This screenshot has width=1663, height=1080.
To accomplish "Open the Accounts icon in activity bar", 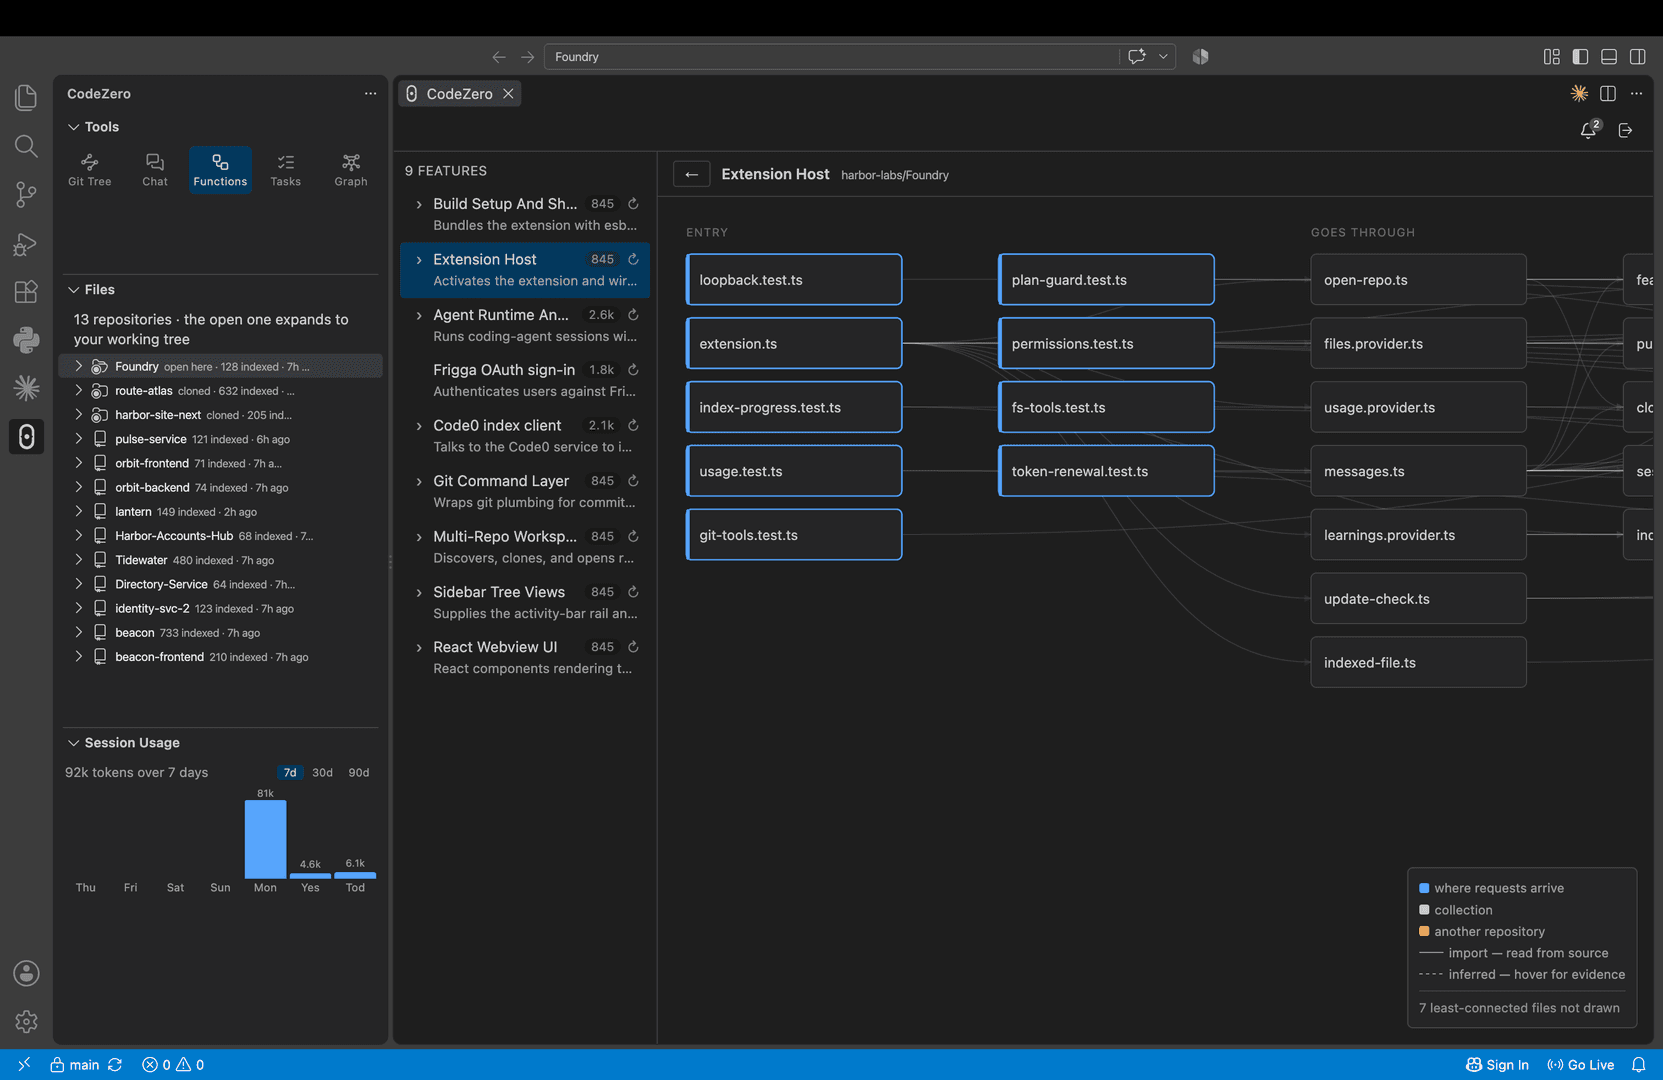I will [x=26, y=973].
